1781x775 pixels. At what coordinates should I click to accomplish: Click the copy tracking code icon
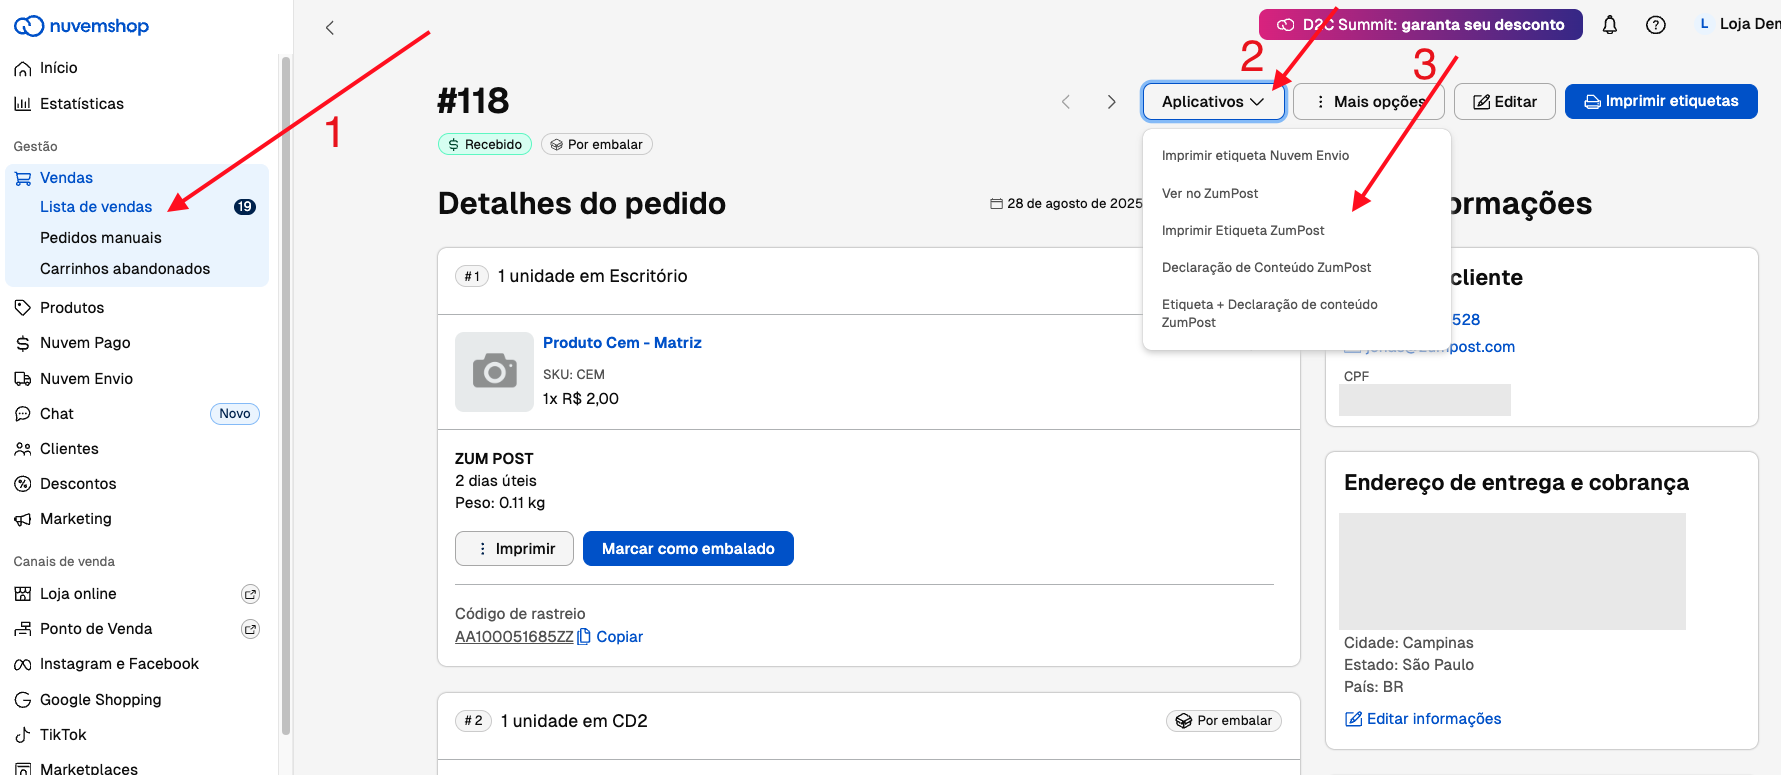click(585, 636)
